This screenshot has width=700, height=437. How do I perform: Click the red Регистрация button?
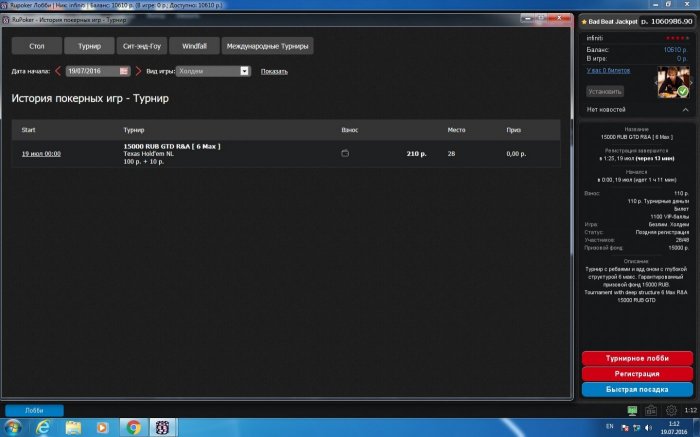click(x=637, y=374)
